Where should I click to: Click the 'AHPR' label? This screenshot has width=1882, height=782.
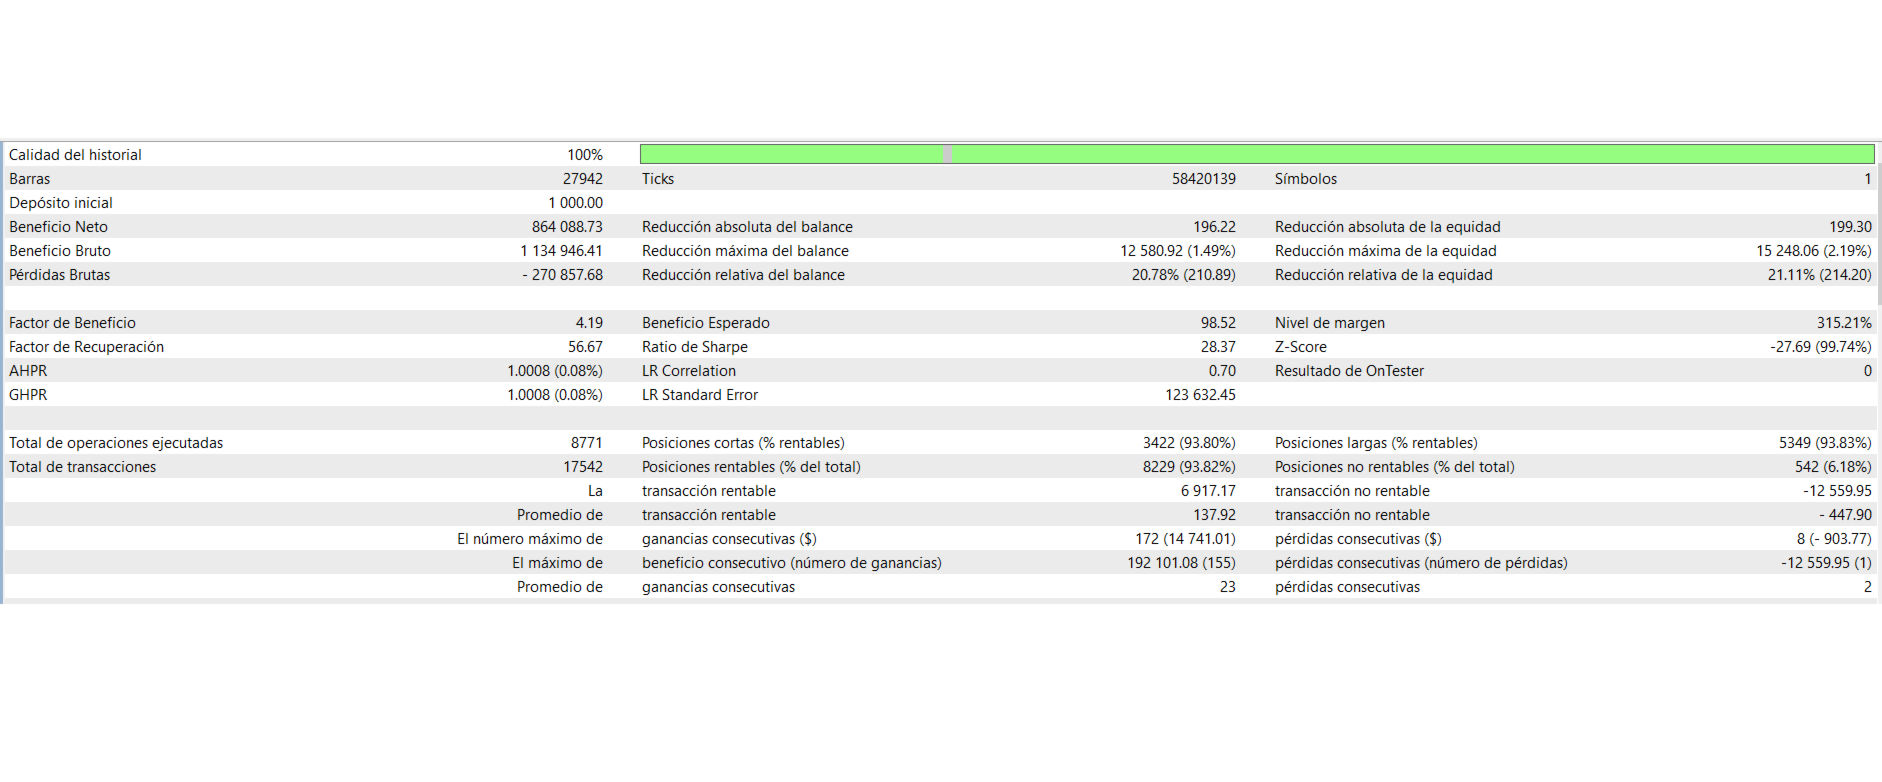point(28,371)
